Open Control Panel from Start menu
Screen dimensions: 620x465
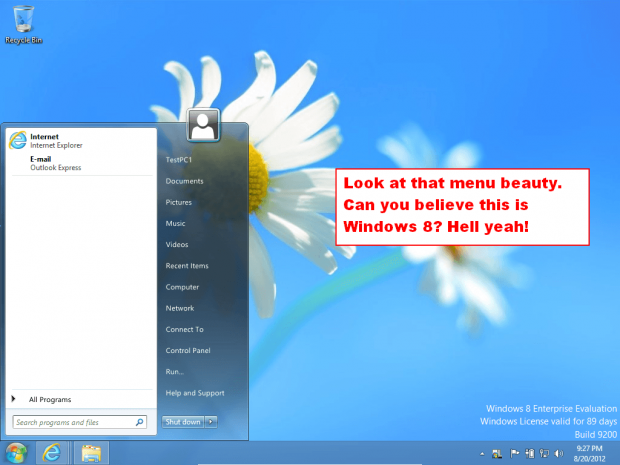click(188, 350)
